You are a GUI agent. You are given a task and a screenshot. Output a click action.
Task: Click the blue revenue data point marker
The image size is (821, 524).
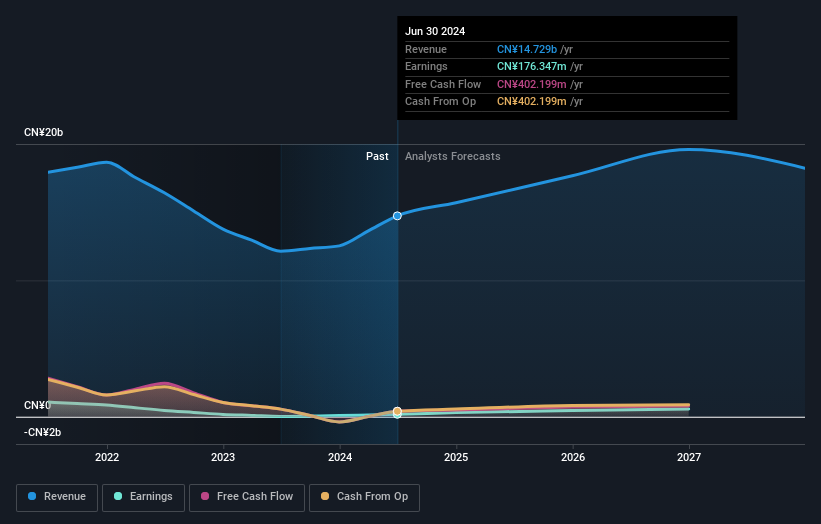coord(398,216)
